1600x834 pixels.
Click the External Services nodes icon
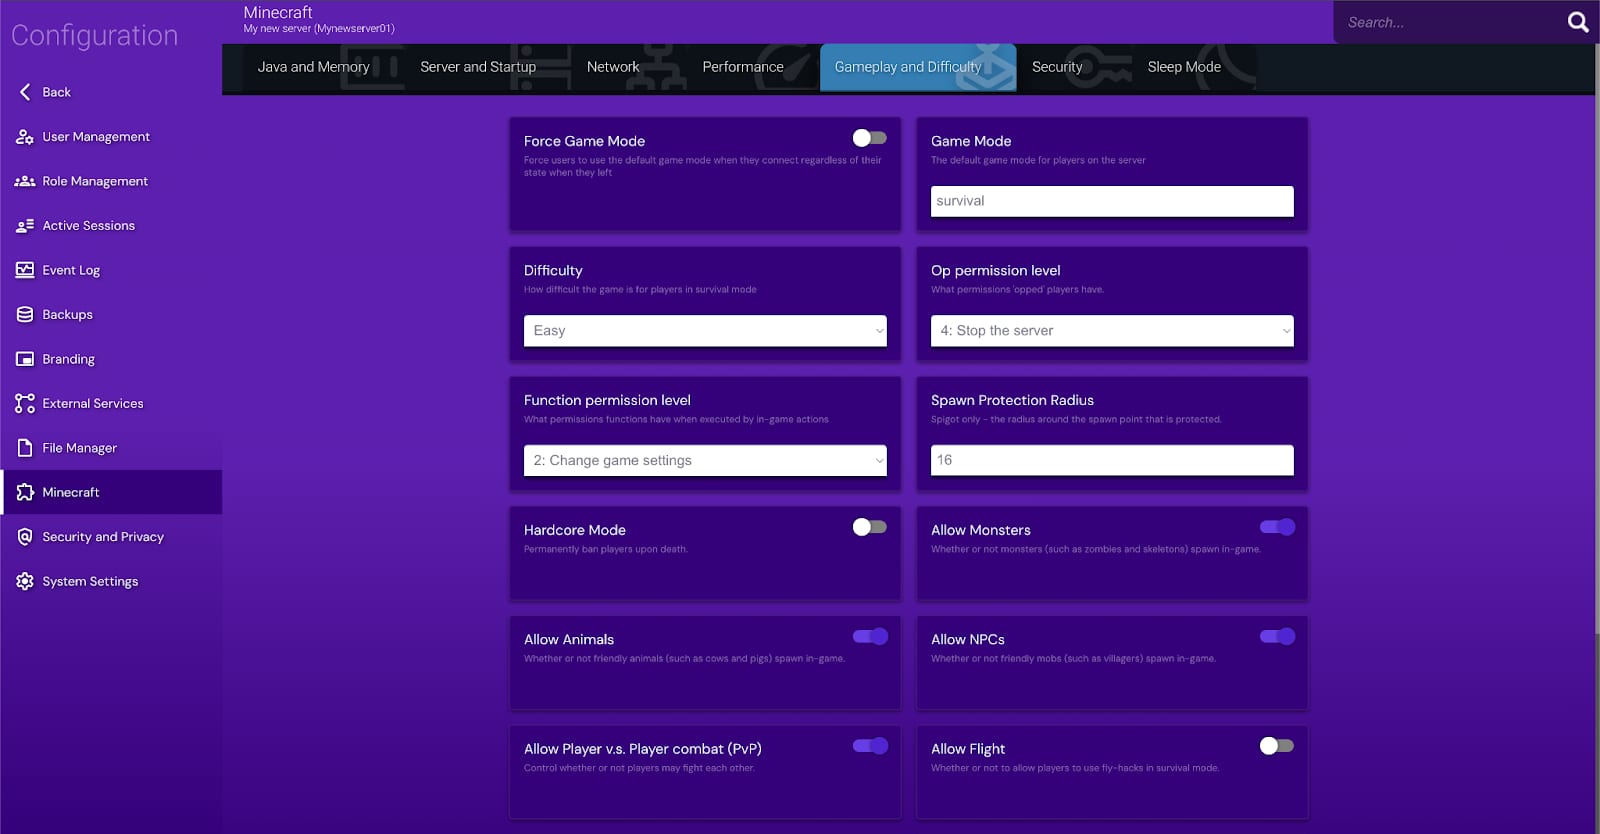[25, 403]
